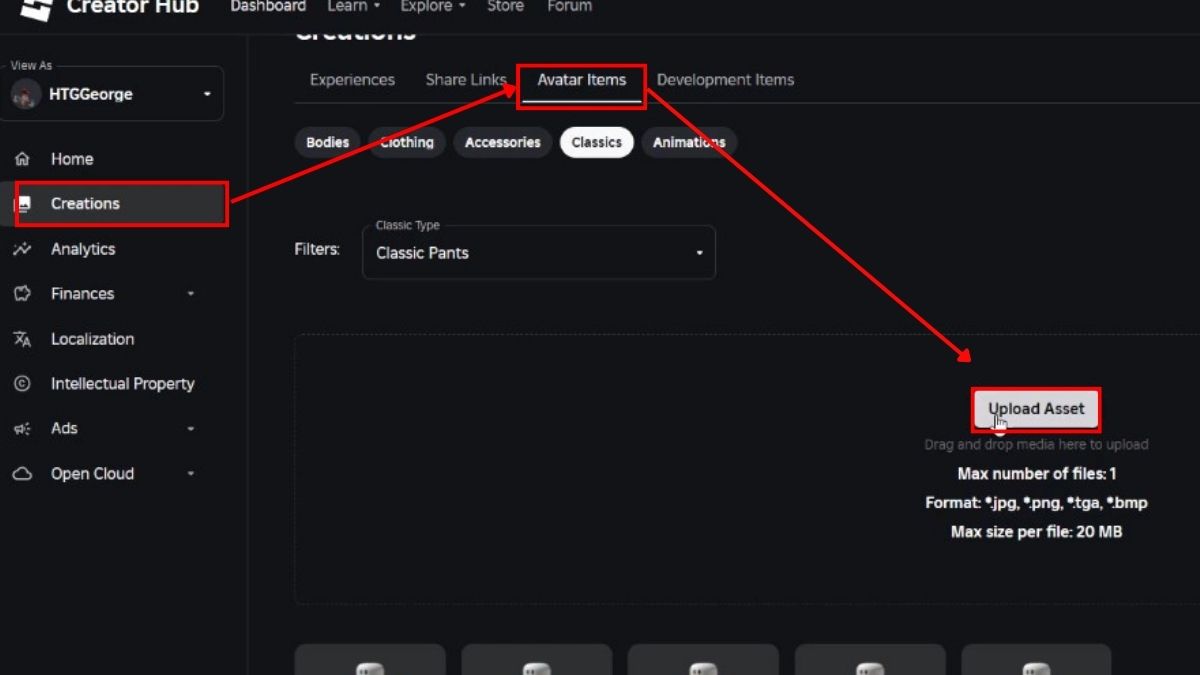This screenshot has height=675, width=1200.
Task: Click 'Drag and drop media here' text
Action: (1036, 445)
